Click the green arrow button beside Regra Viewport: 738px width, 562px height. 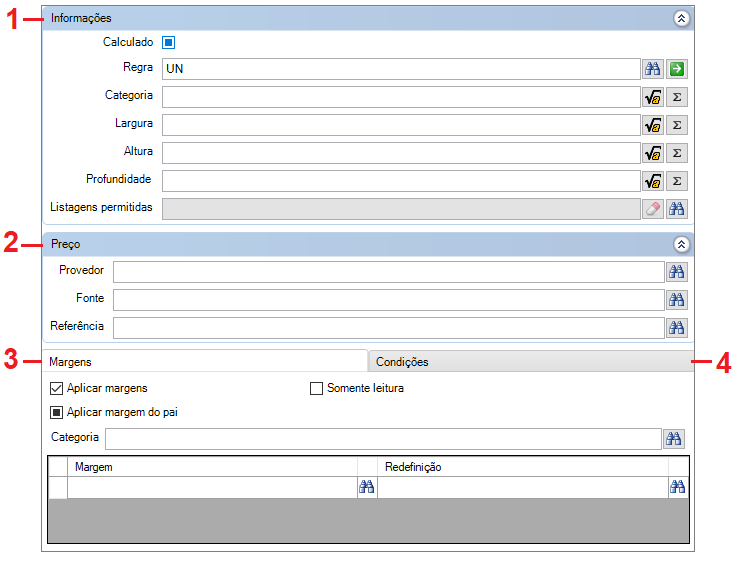pos(677,69)
